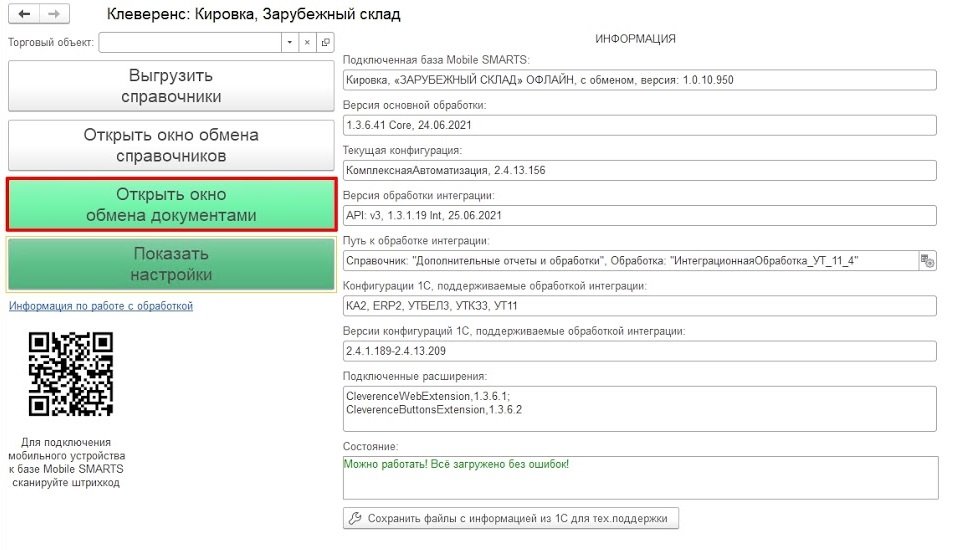Select the supported configurations field КА2, ERP2
The image size is (959, 550).
click(x=639, y=306)
